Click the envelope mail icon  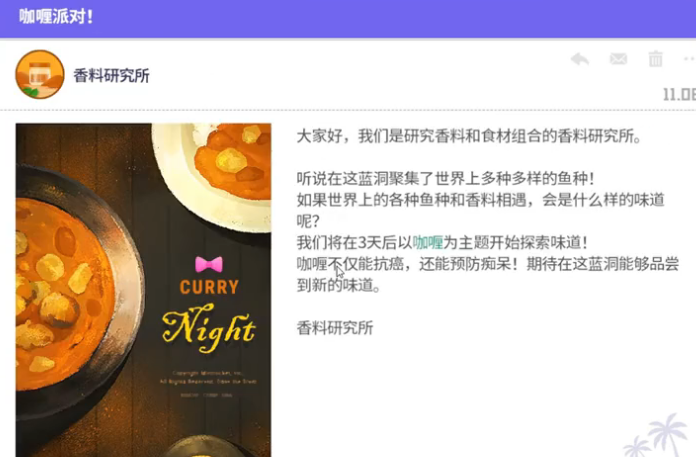pos(618,59)
